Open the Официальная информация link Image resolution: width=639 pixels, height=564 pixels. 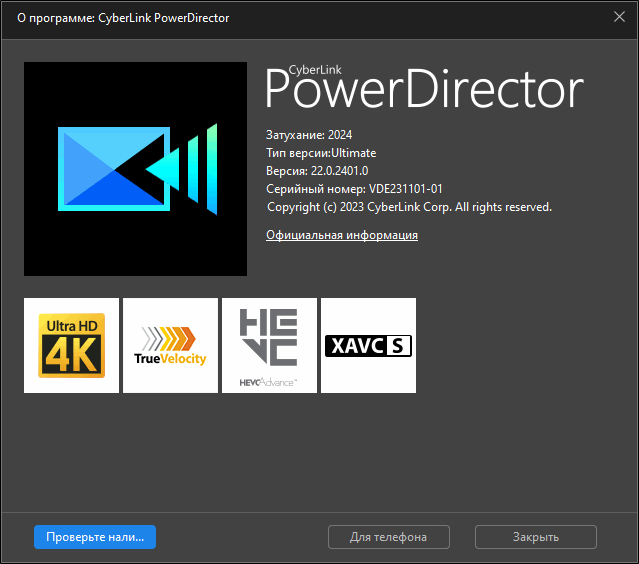click(341, 235)
